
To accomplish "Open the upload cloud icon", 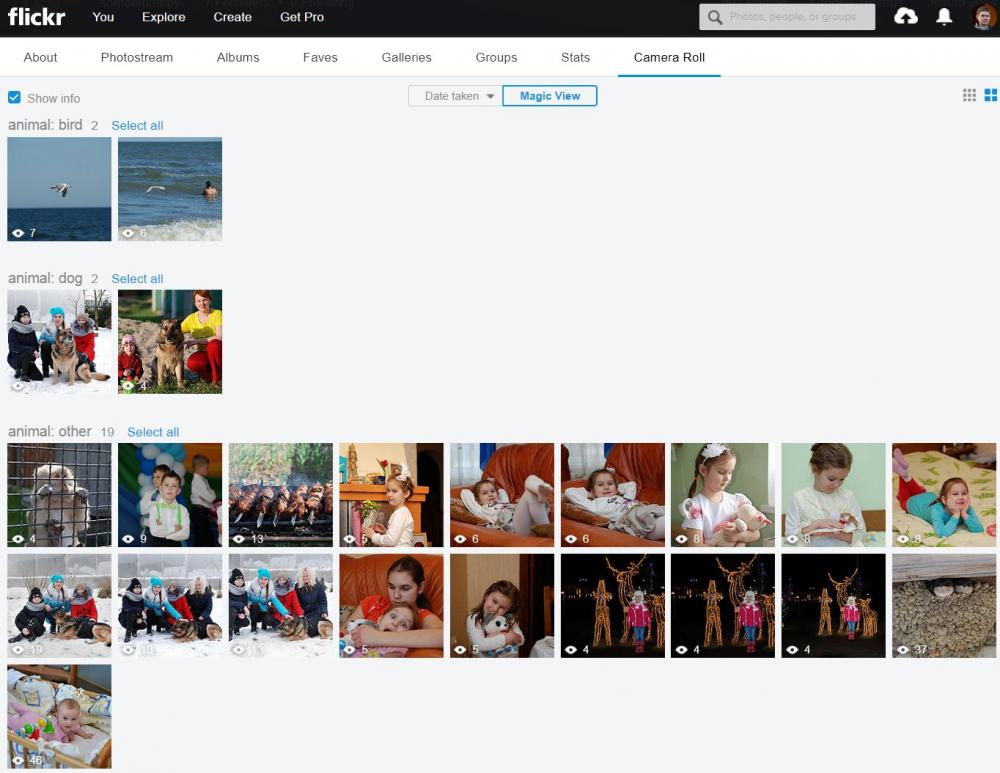I will tap(906, 17).
